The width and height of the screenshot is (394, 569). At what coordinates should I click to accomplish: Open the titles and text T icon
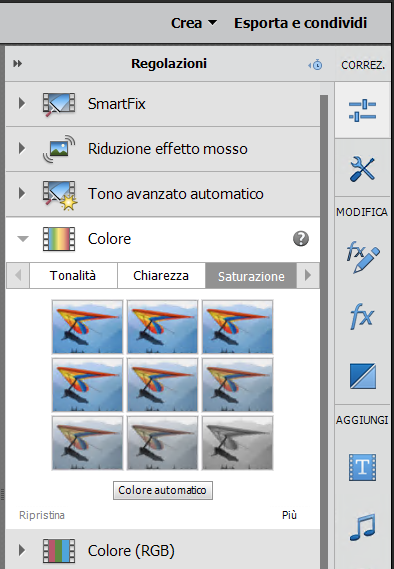(362, 467)
